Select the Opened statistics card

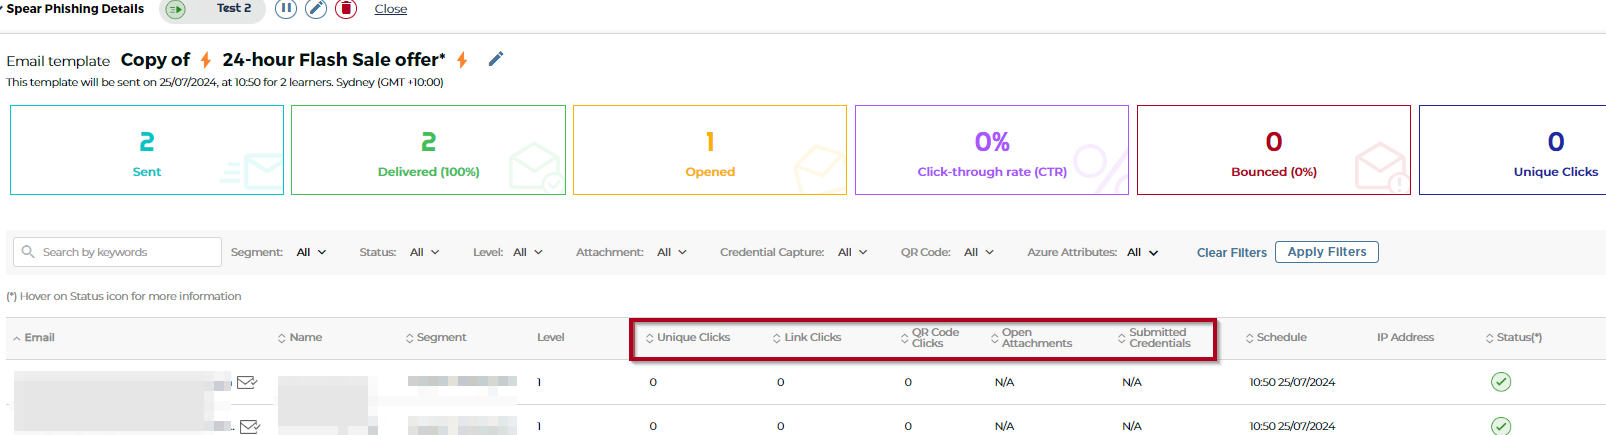710,150
